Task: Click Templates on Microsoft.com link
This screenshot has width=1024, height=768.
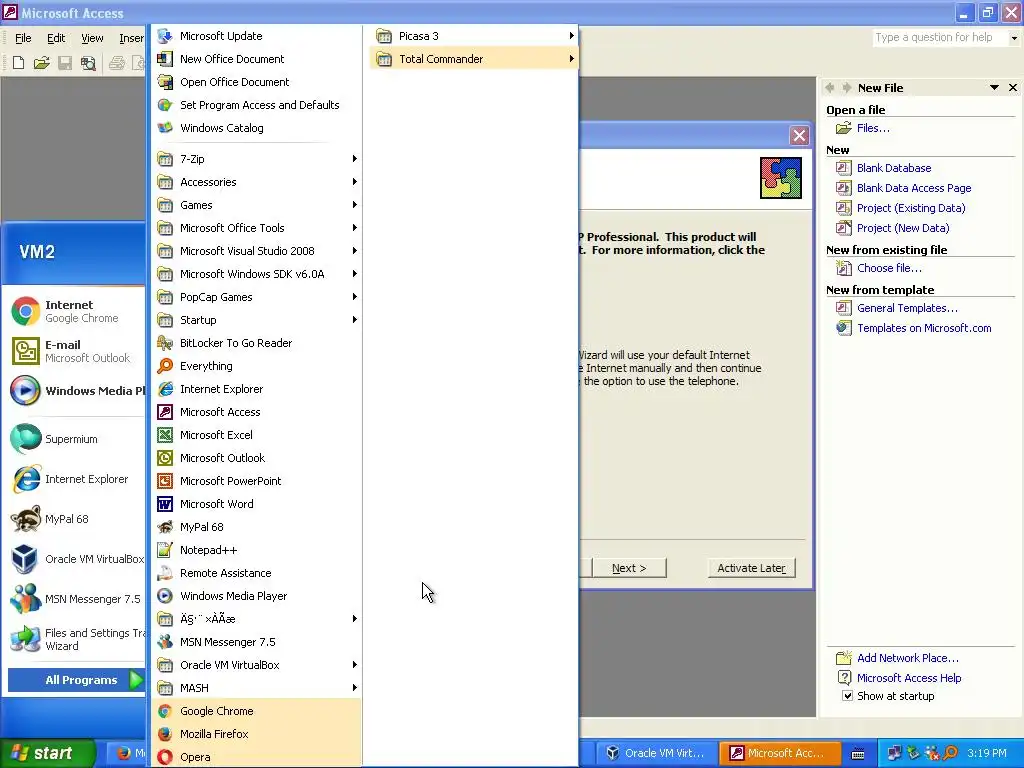Action: pyautogui.click(x=924, y=328)
